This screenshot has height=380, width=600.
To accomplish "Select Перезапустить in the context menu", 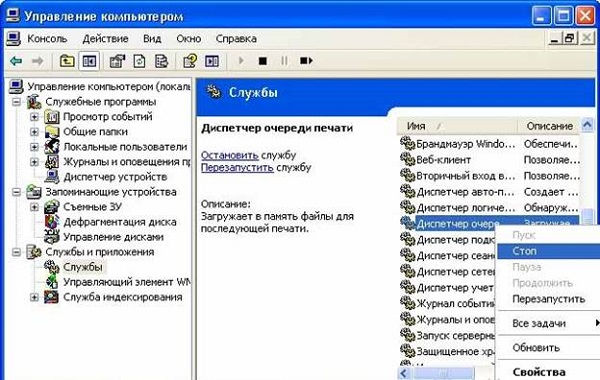I will point(549,299).
